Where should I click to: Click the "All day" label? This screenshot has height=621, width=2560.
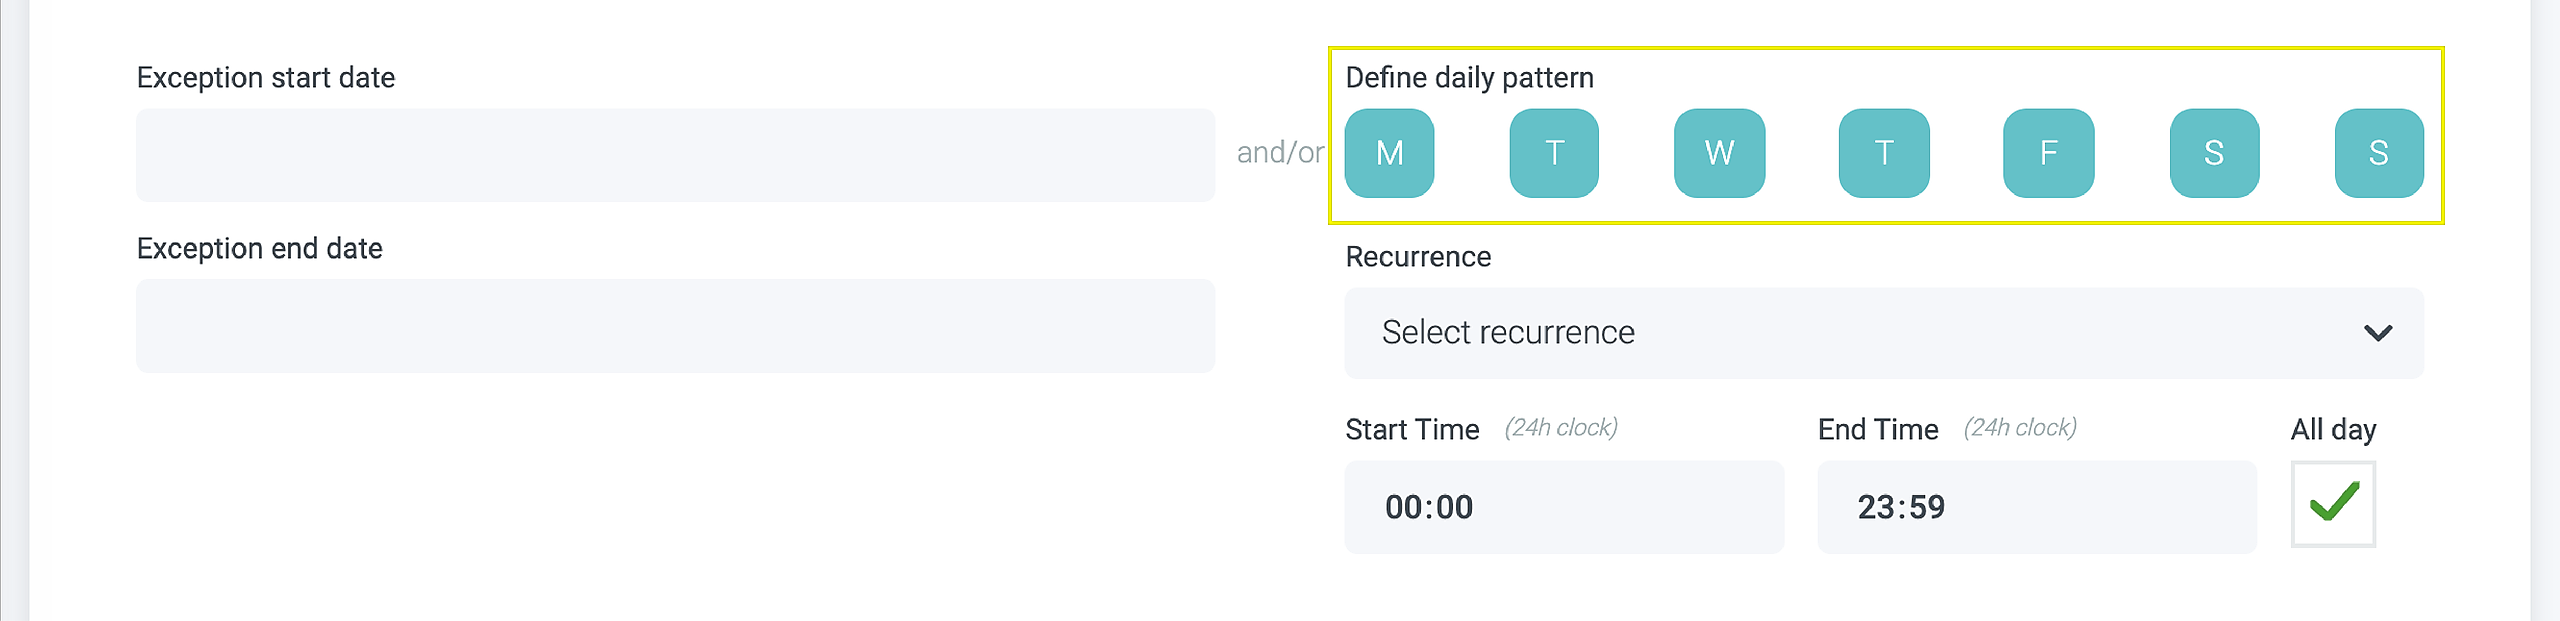pyautogui.click(x=2333, y=430)
